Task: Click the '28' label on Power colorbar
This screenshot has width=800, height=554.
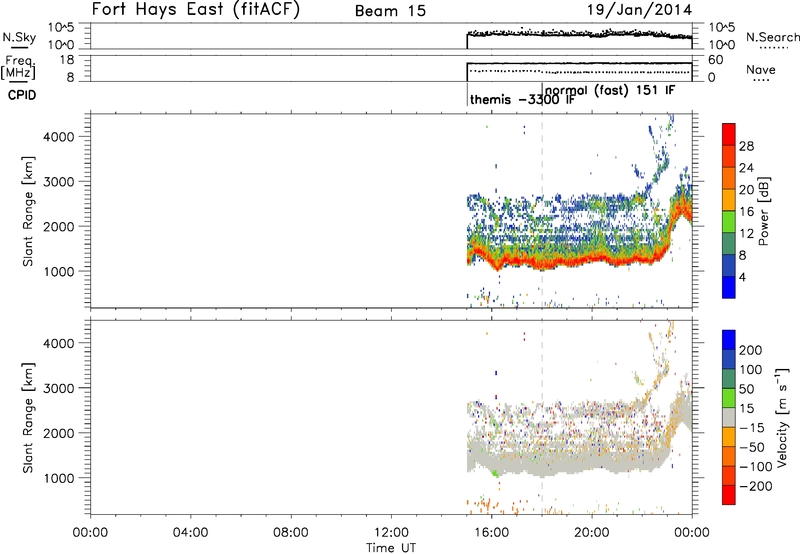Action: pos(746,146)
